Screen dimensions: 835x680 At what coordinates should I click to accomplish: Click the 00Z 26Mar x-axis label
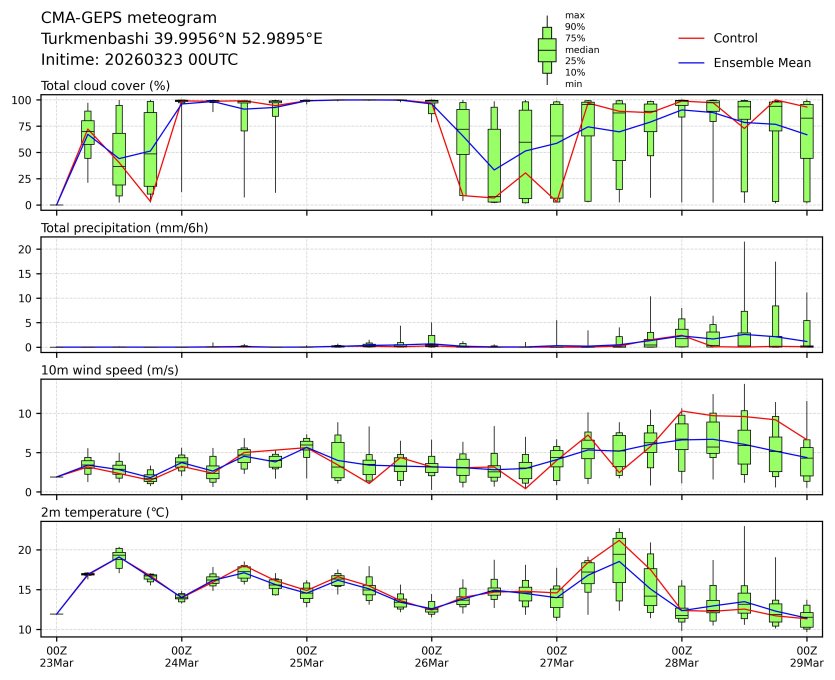click(431, 657)
